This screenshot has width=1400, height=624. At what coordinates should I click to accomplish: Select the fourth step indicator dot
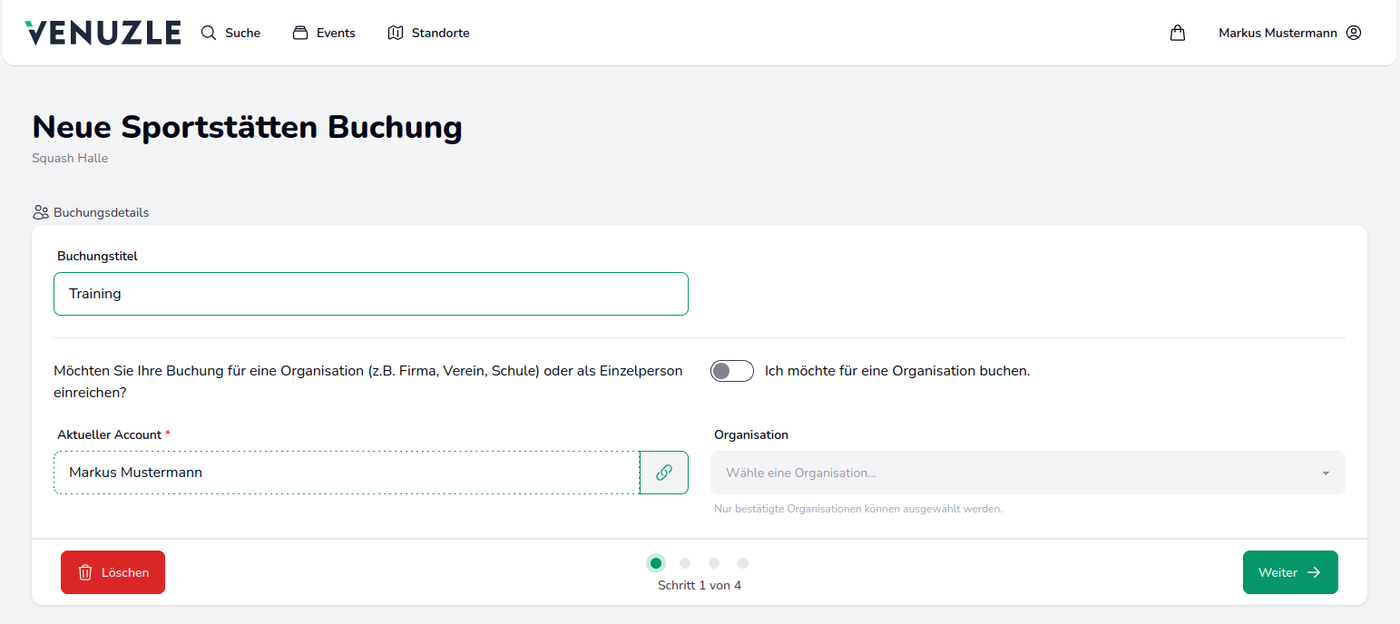tap(743, 563)
